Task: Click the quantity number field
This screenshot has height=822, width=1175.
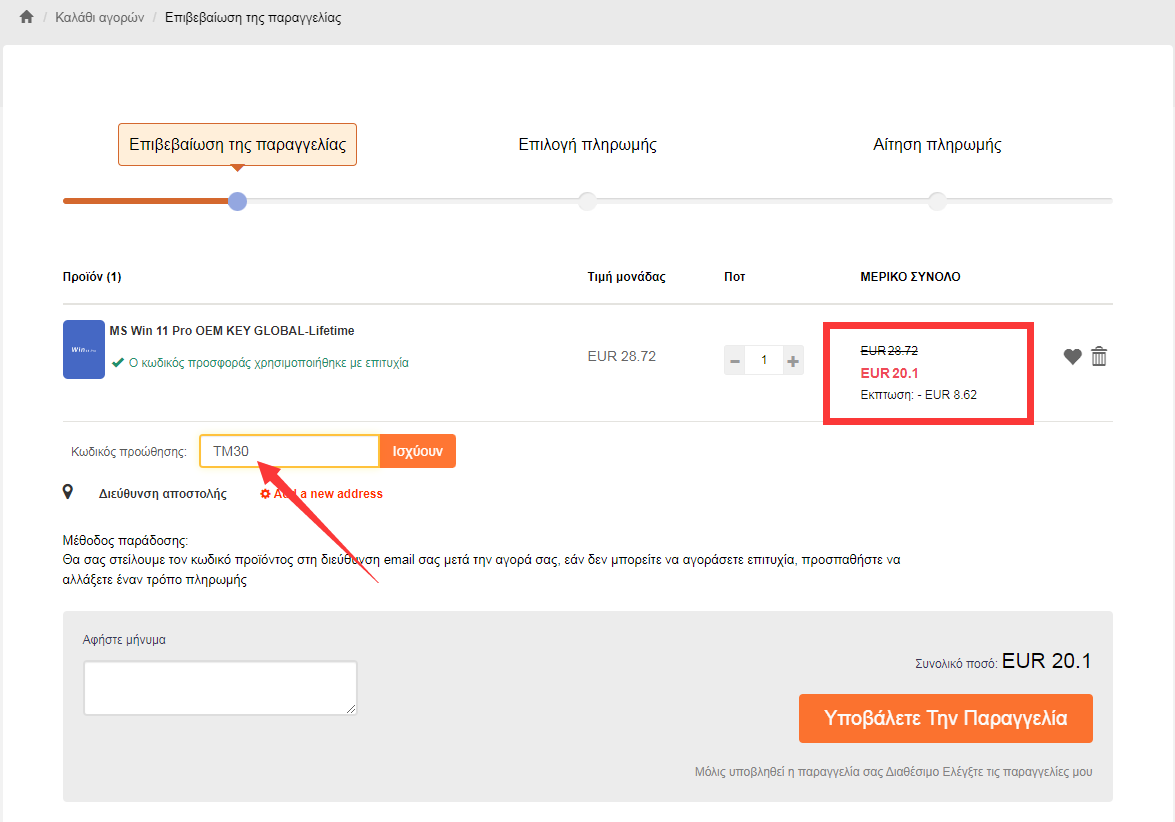Action: [764, 360]
